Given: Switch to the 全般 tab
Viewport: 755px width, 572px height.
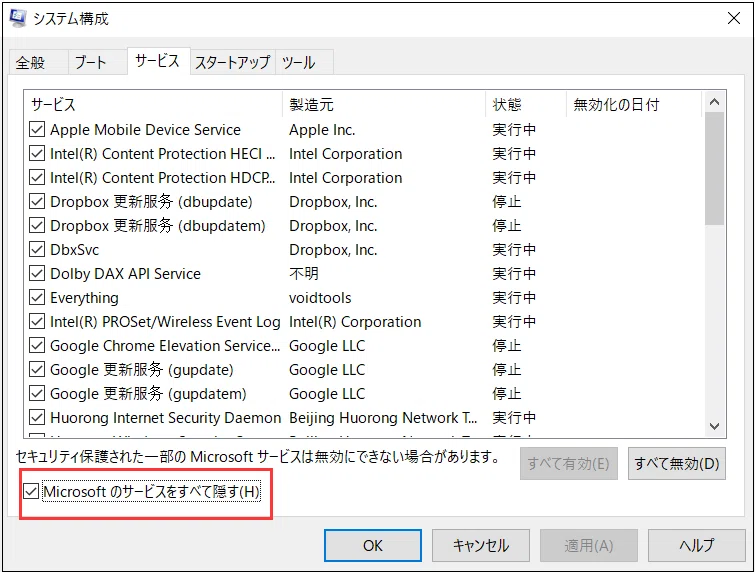Looking at the screenshot, I should pos(39,62).
